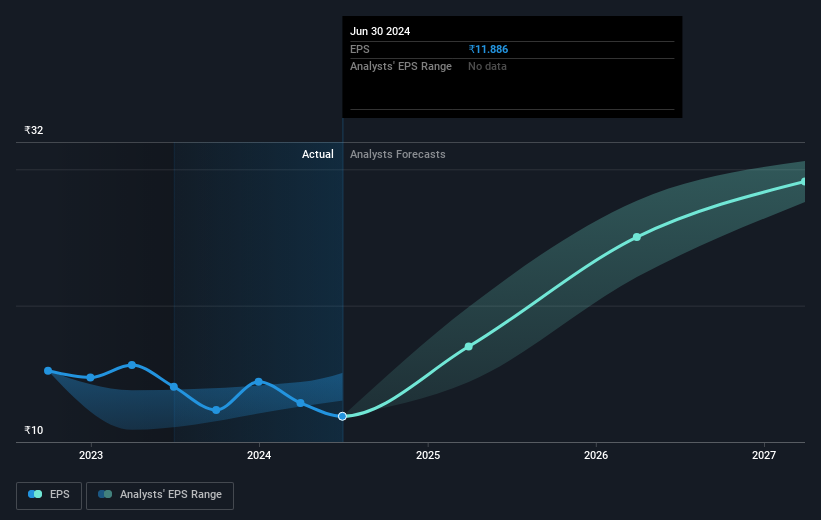821x520 pixels.
Task: Select the EPS low point in late 2023
Action: tap(216, 410)
